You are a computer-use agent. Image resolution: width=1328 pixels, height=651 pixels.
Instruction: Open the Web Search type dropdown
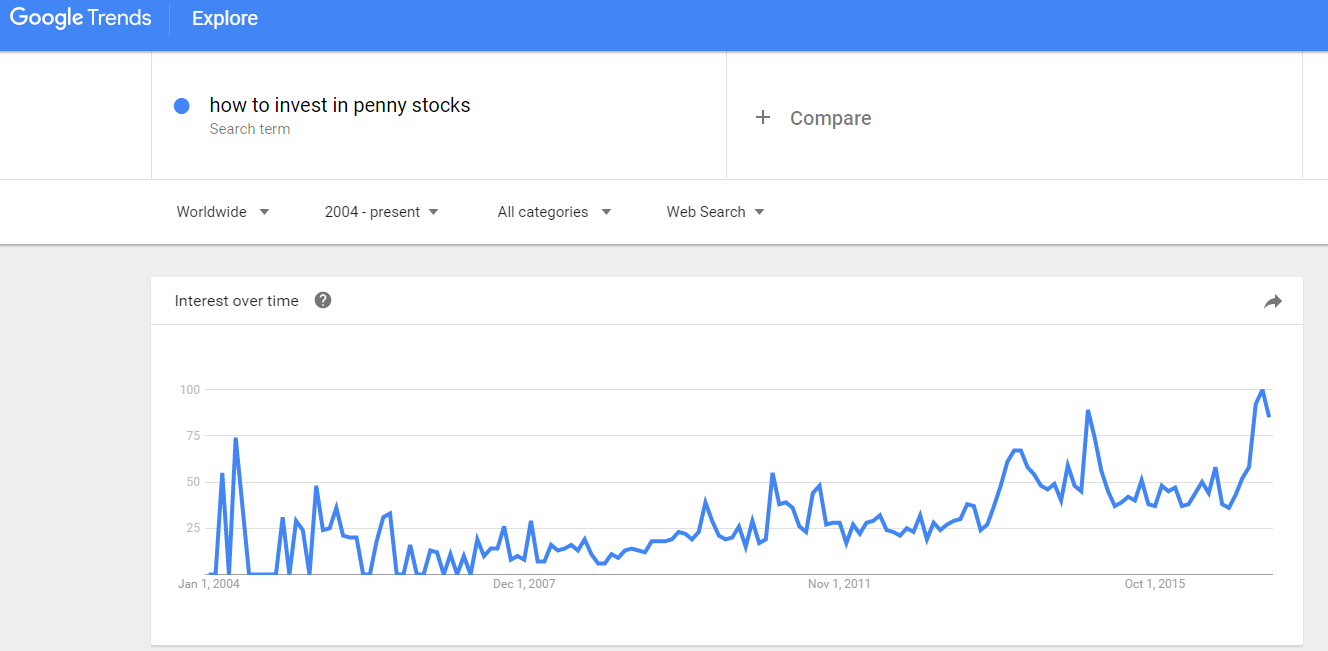pos(715,212)
